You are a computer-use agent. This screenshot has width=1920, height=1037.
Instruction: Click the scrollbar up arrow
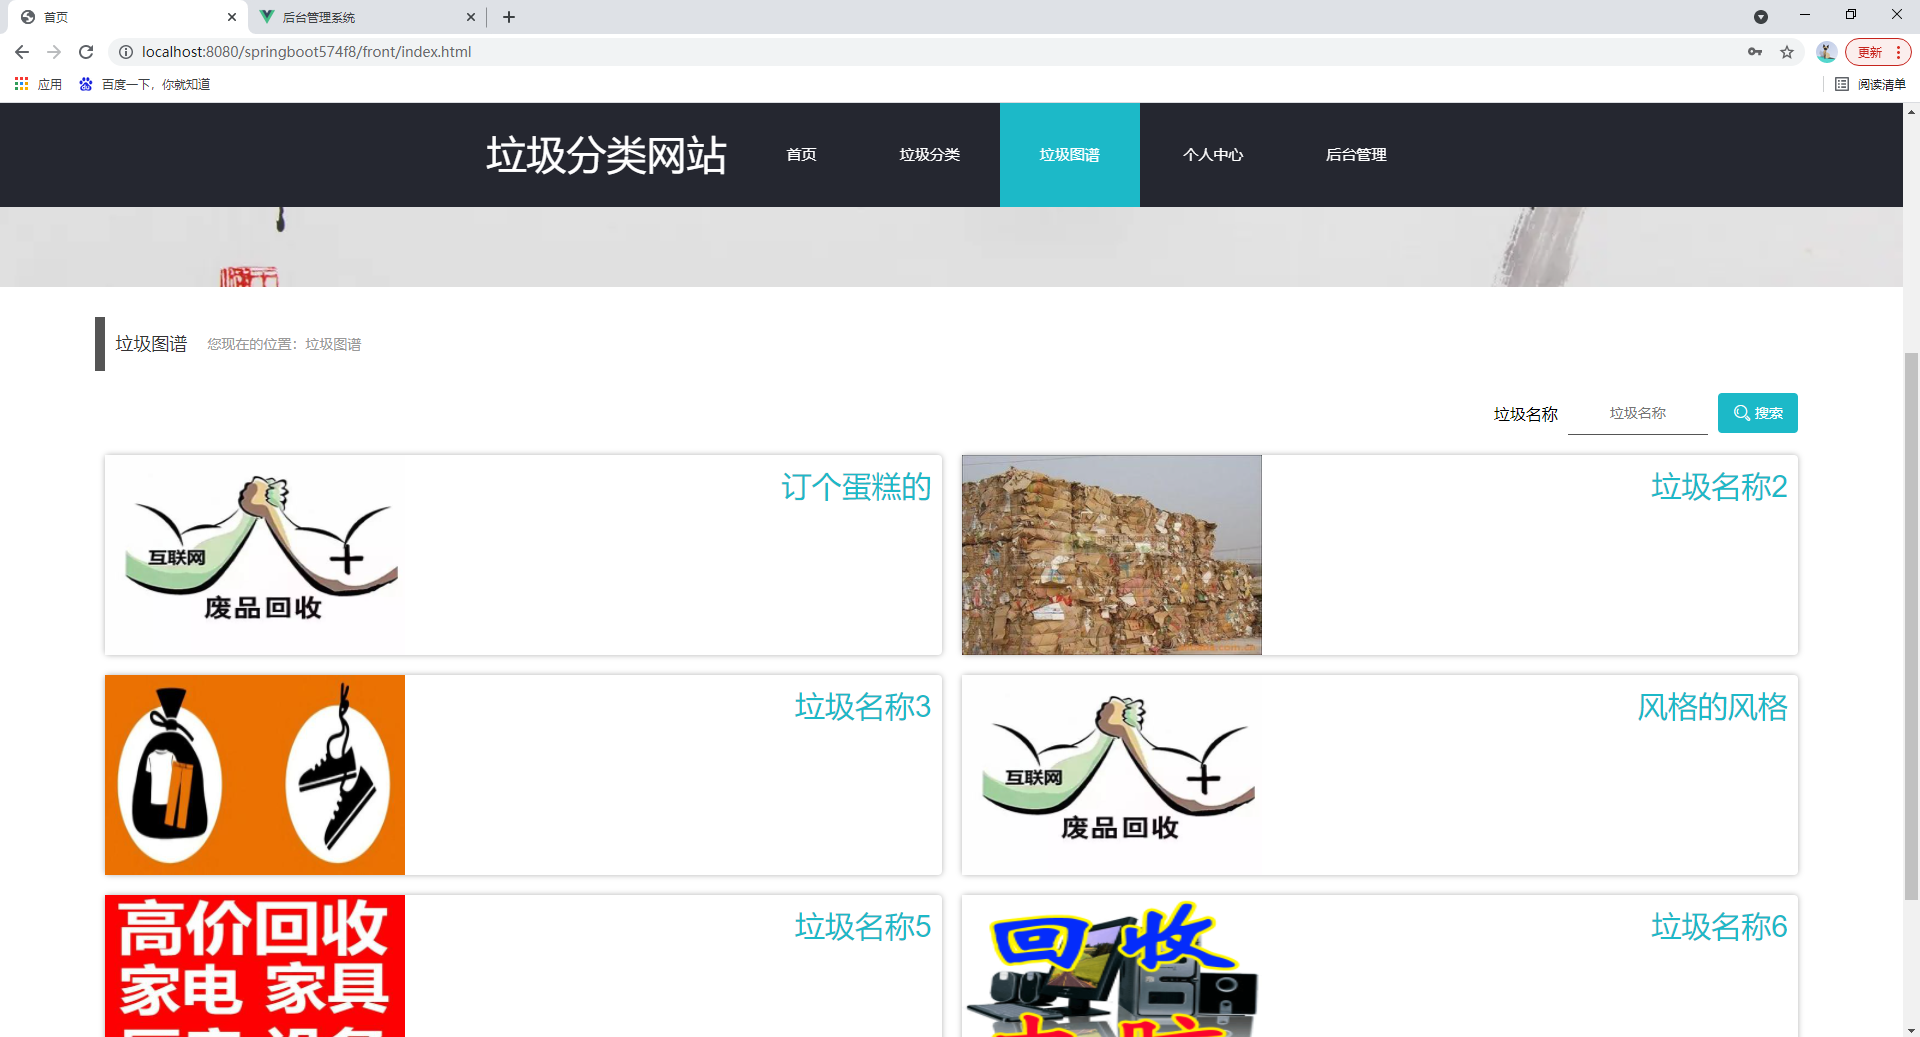1911,111
